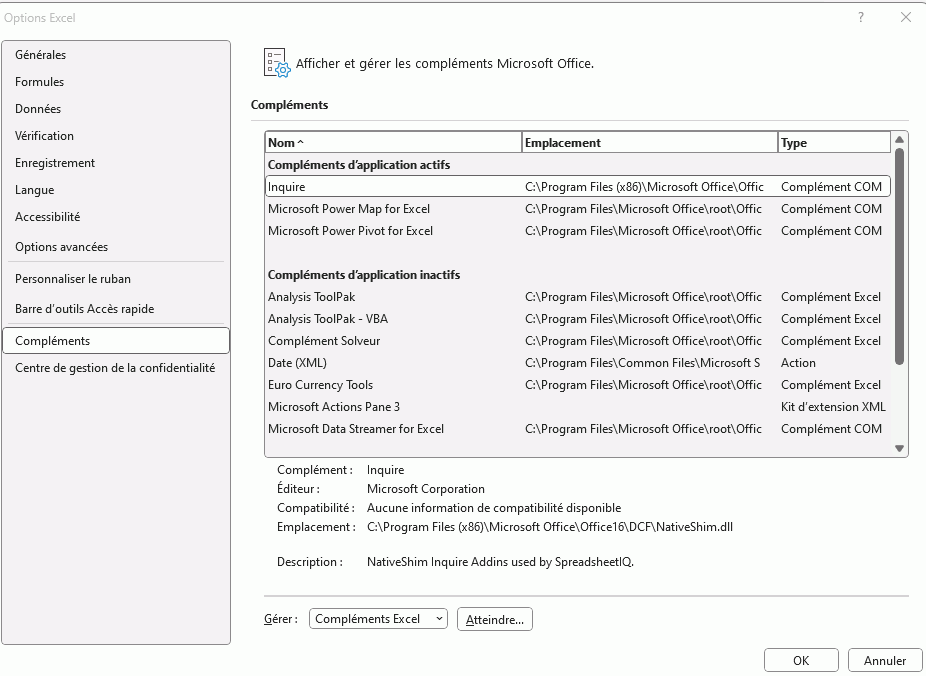Select Personnaliser le ruban

tap(116, 279)
